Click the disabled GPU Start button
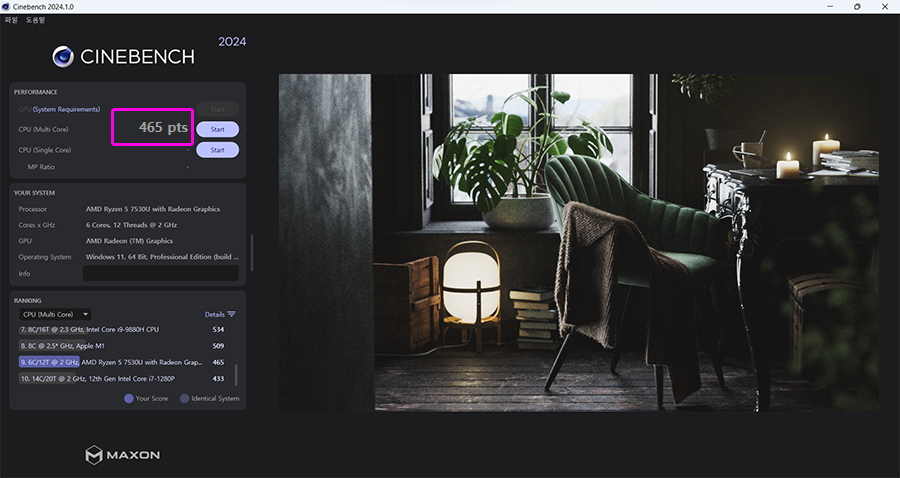The image size is (900, 478). [x=218, y=109]
